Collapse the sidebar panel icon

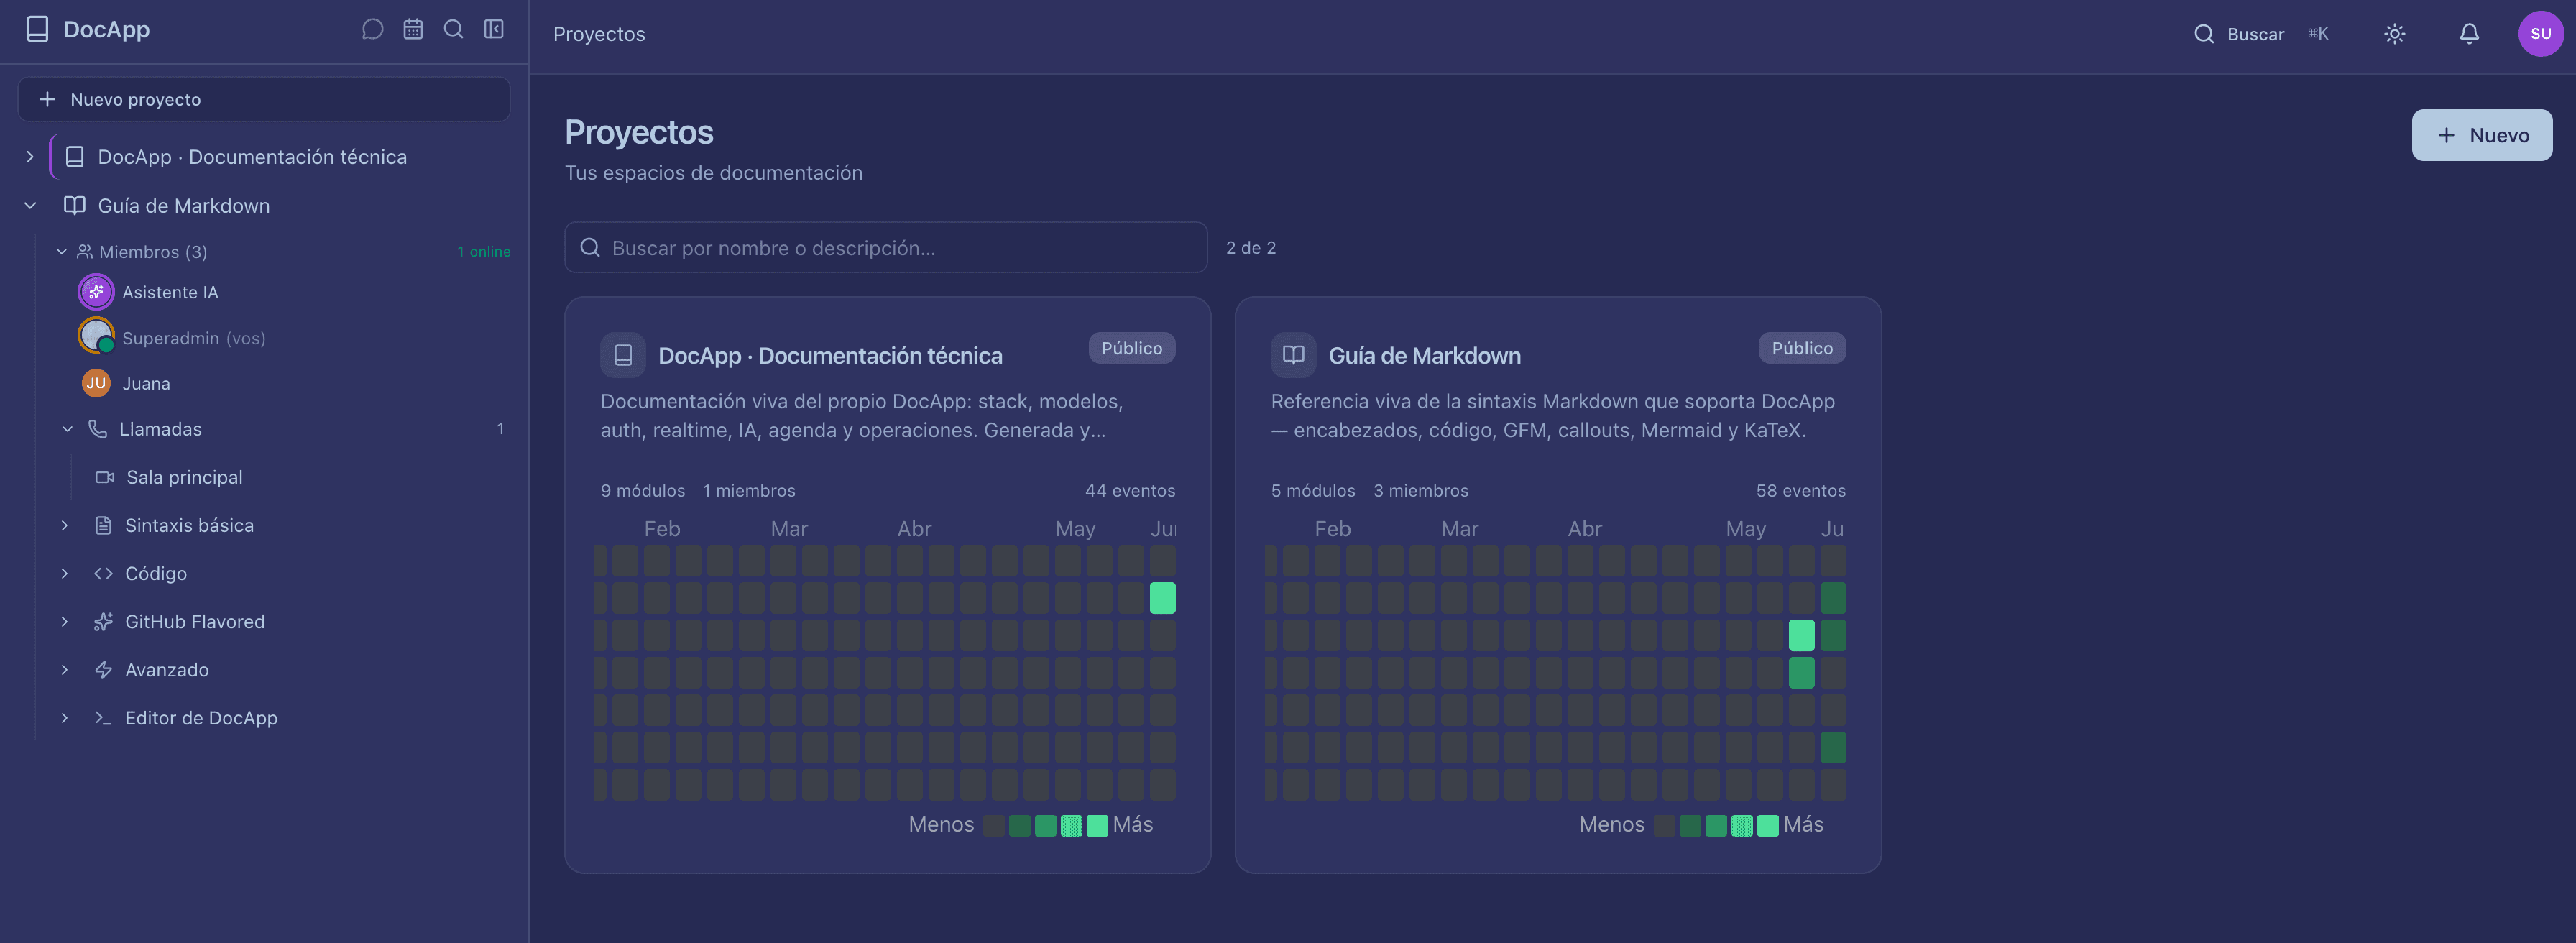pos(494,29)
